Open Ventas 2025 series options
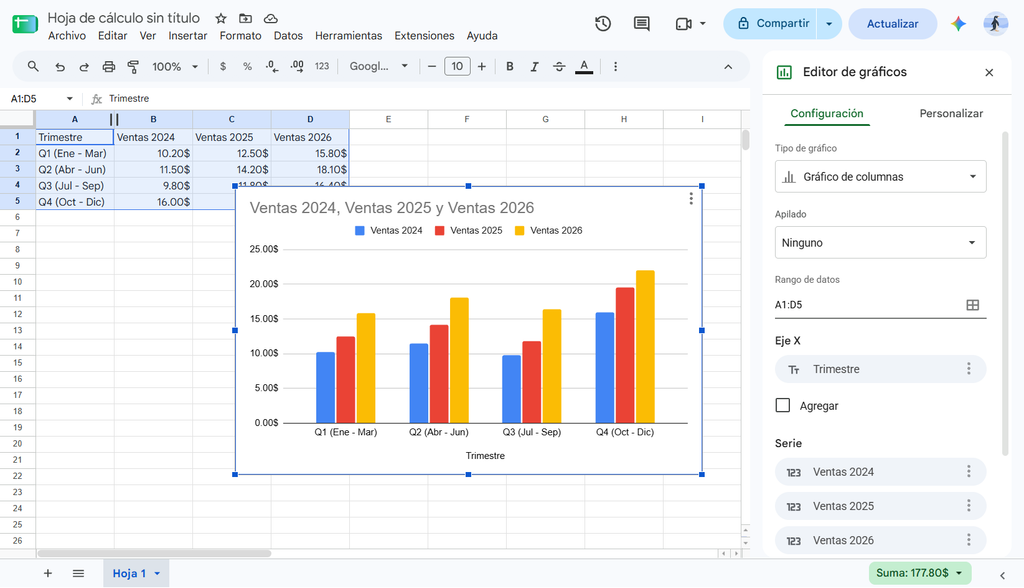 tap(968, 506)
